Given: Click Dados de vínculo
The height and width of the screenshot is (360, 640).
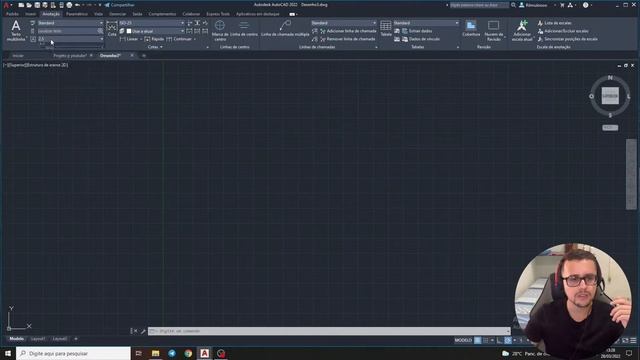Looking at the screenshot, I should [421, 39].
